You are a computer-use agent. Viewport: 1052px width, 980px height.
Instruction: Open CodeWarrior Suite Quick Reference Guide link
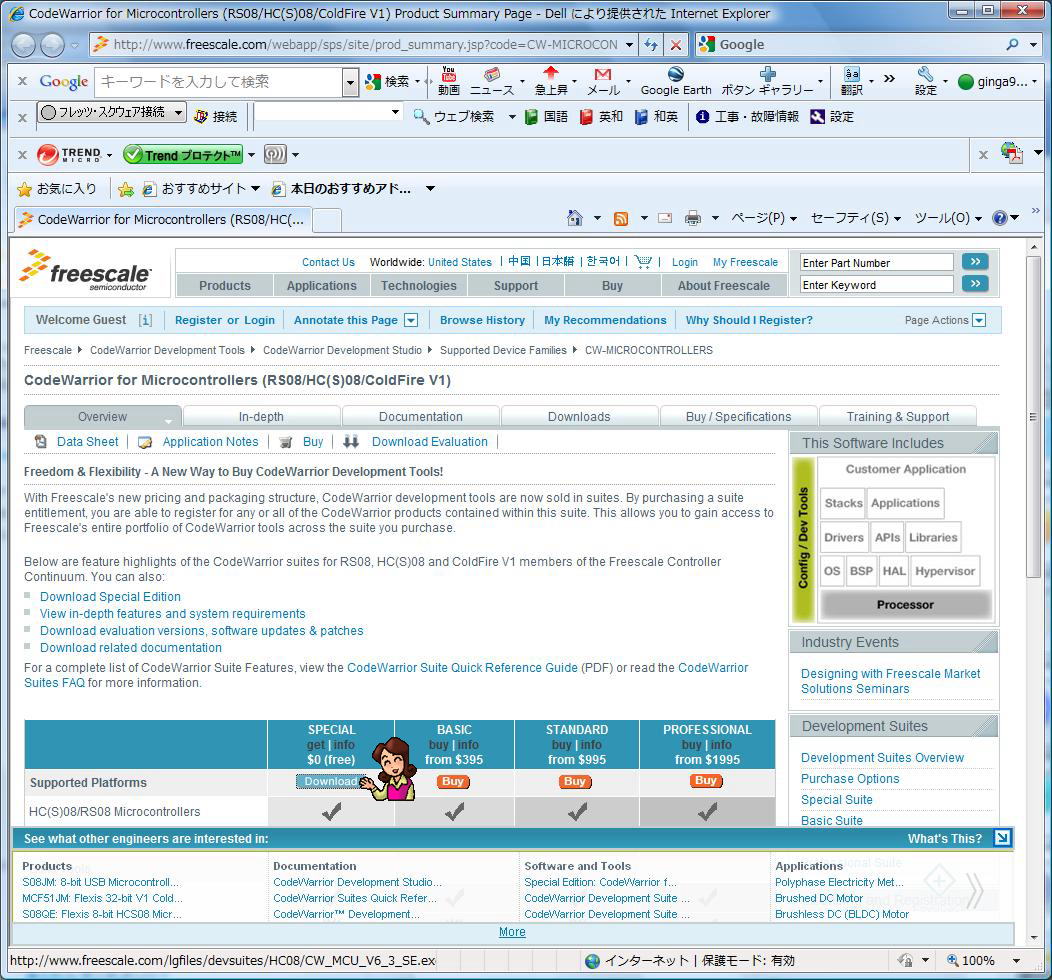pyautogui.click(x=462, y=668)
